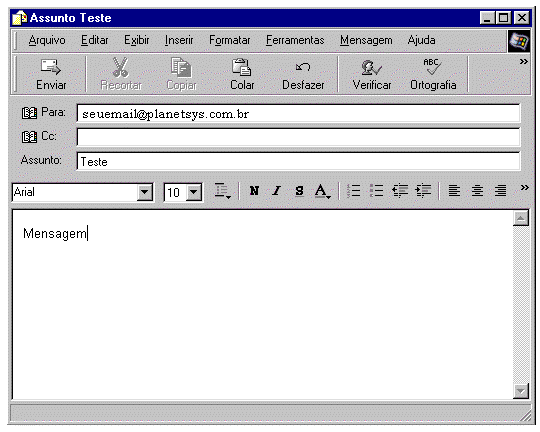Click the Recortar scissors icon
This screenshot has width=540, height=432.
tap(121, 67)
